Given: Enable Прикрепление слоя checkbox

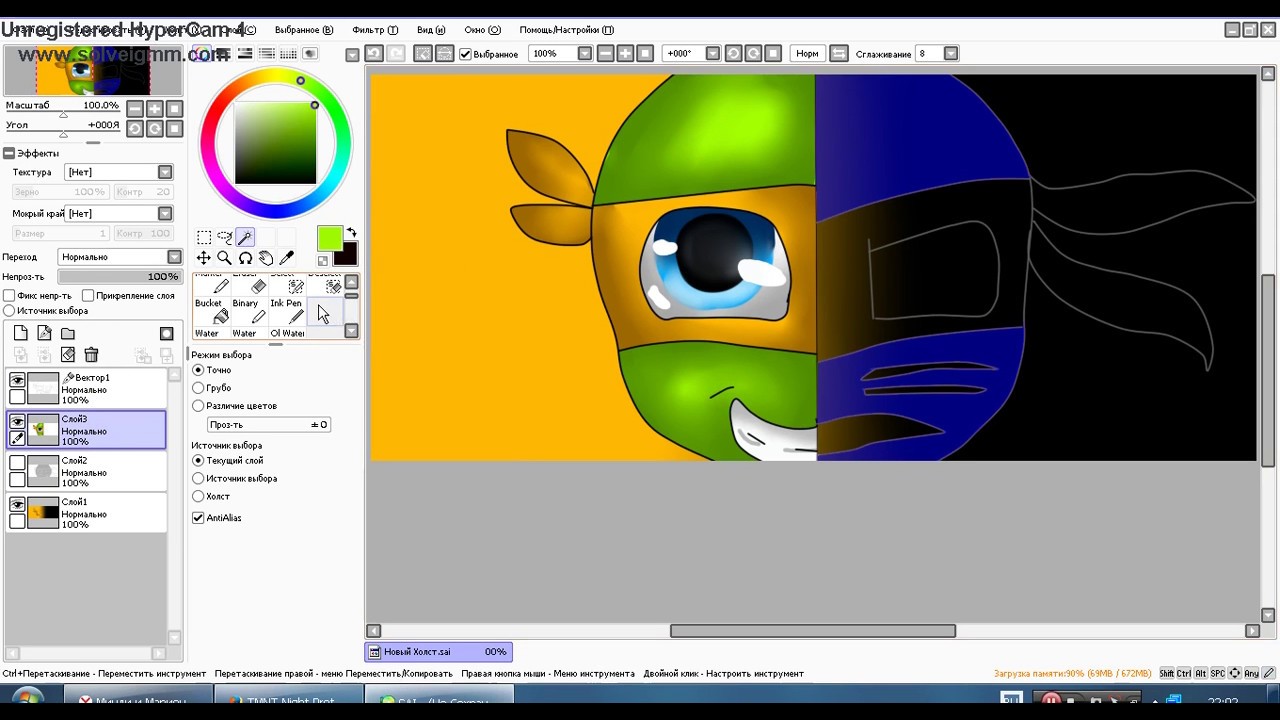Looking at the screenshot, I should pos(88,295).
